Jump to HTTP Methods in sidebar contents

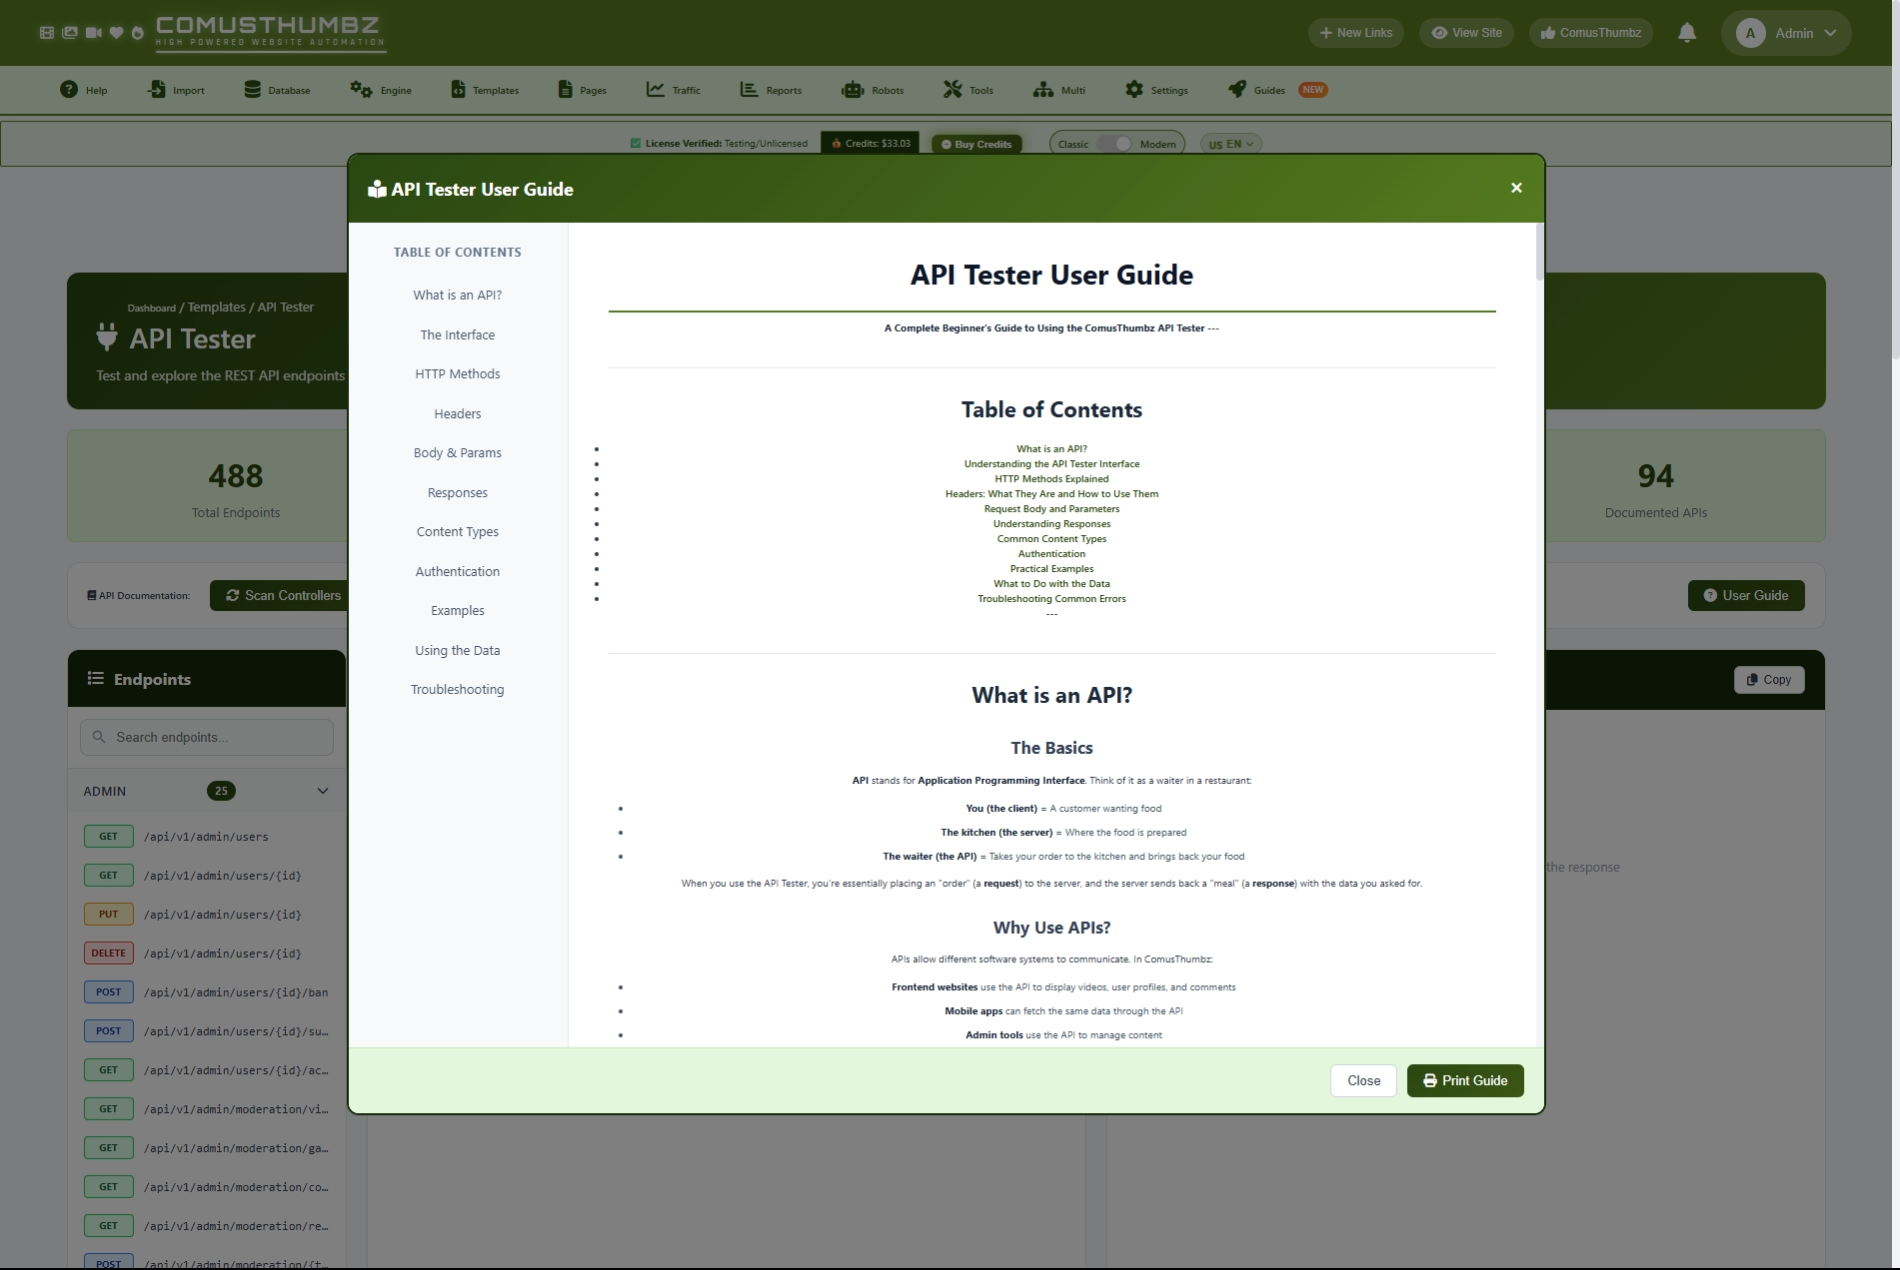click(457, 374)
